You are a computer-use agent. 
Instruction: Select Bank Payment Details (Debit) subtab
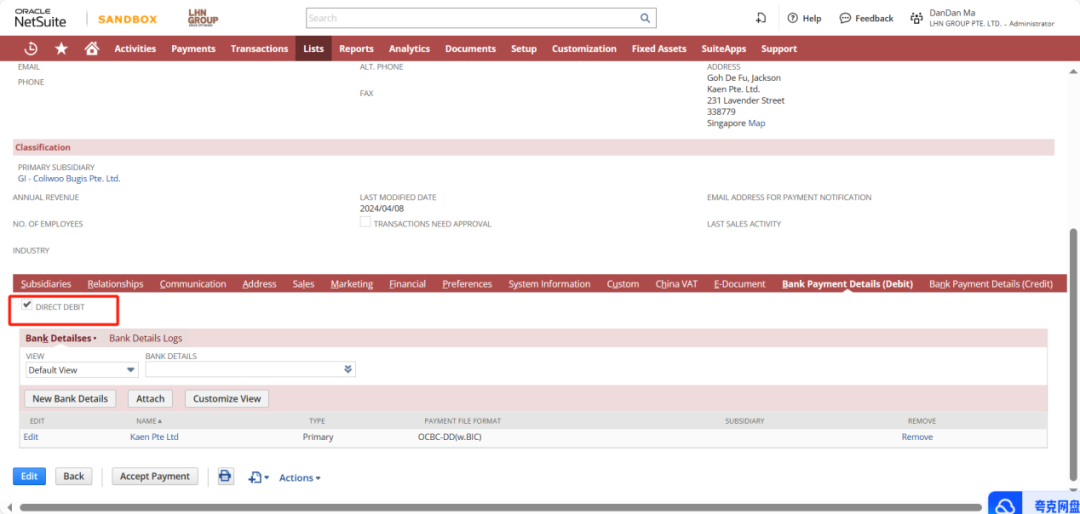(848, 284)
